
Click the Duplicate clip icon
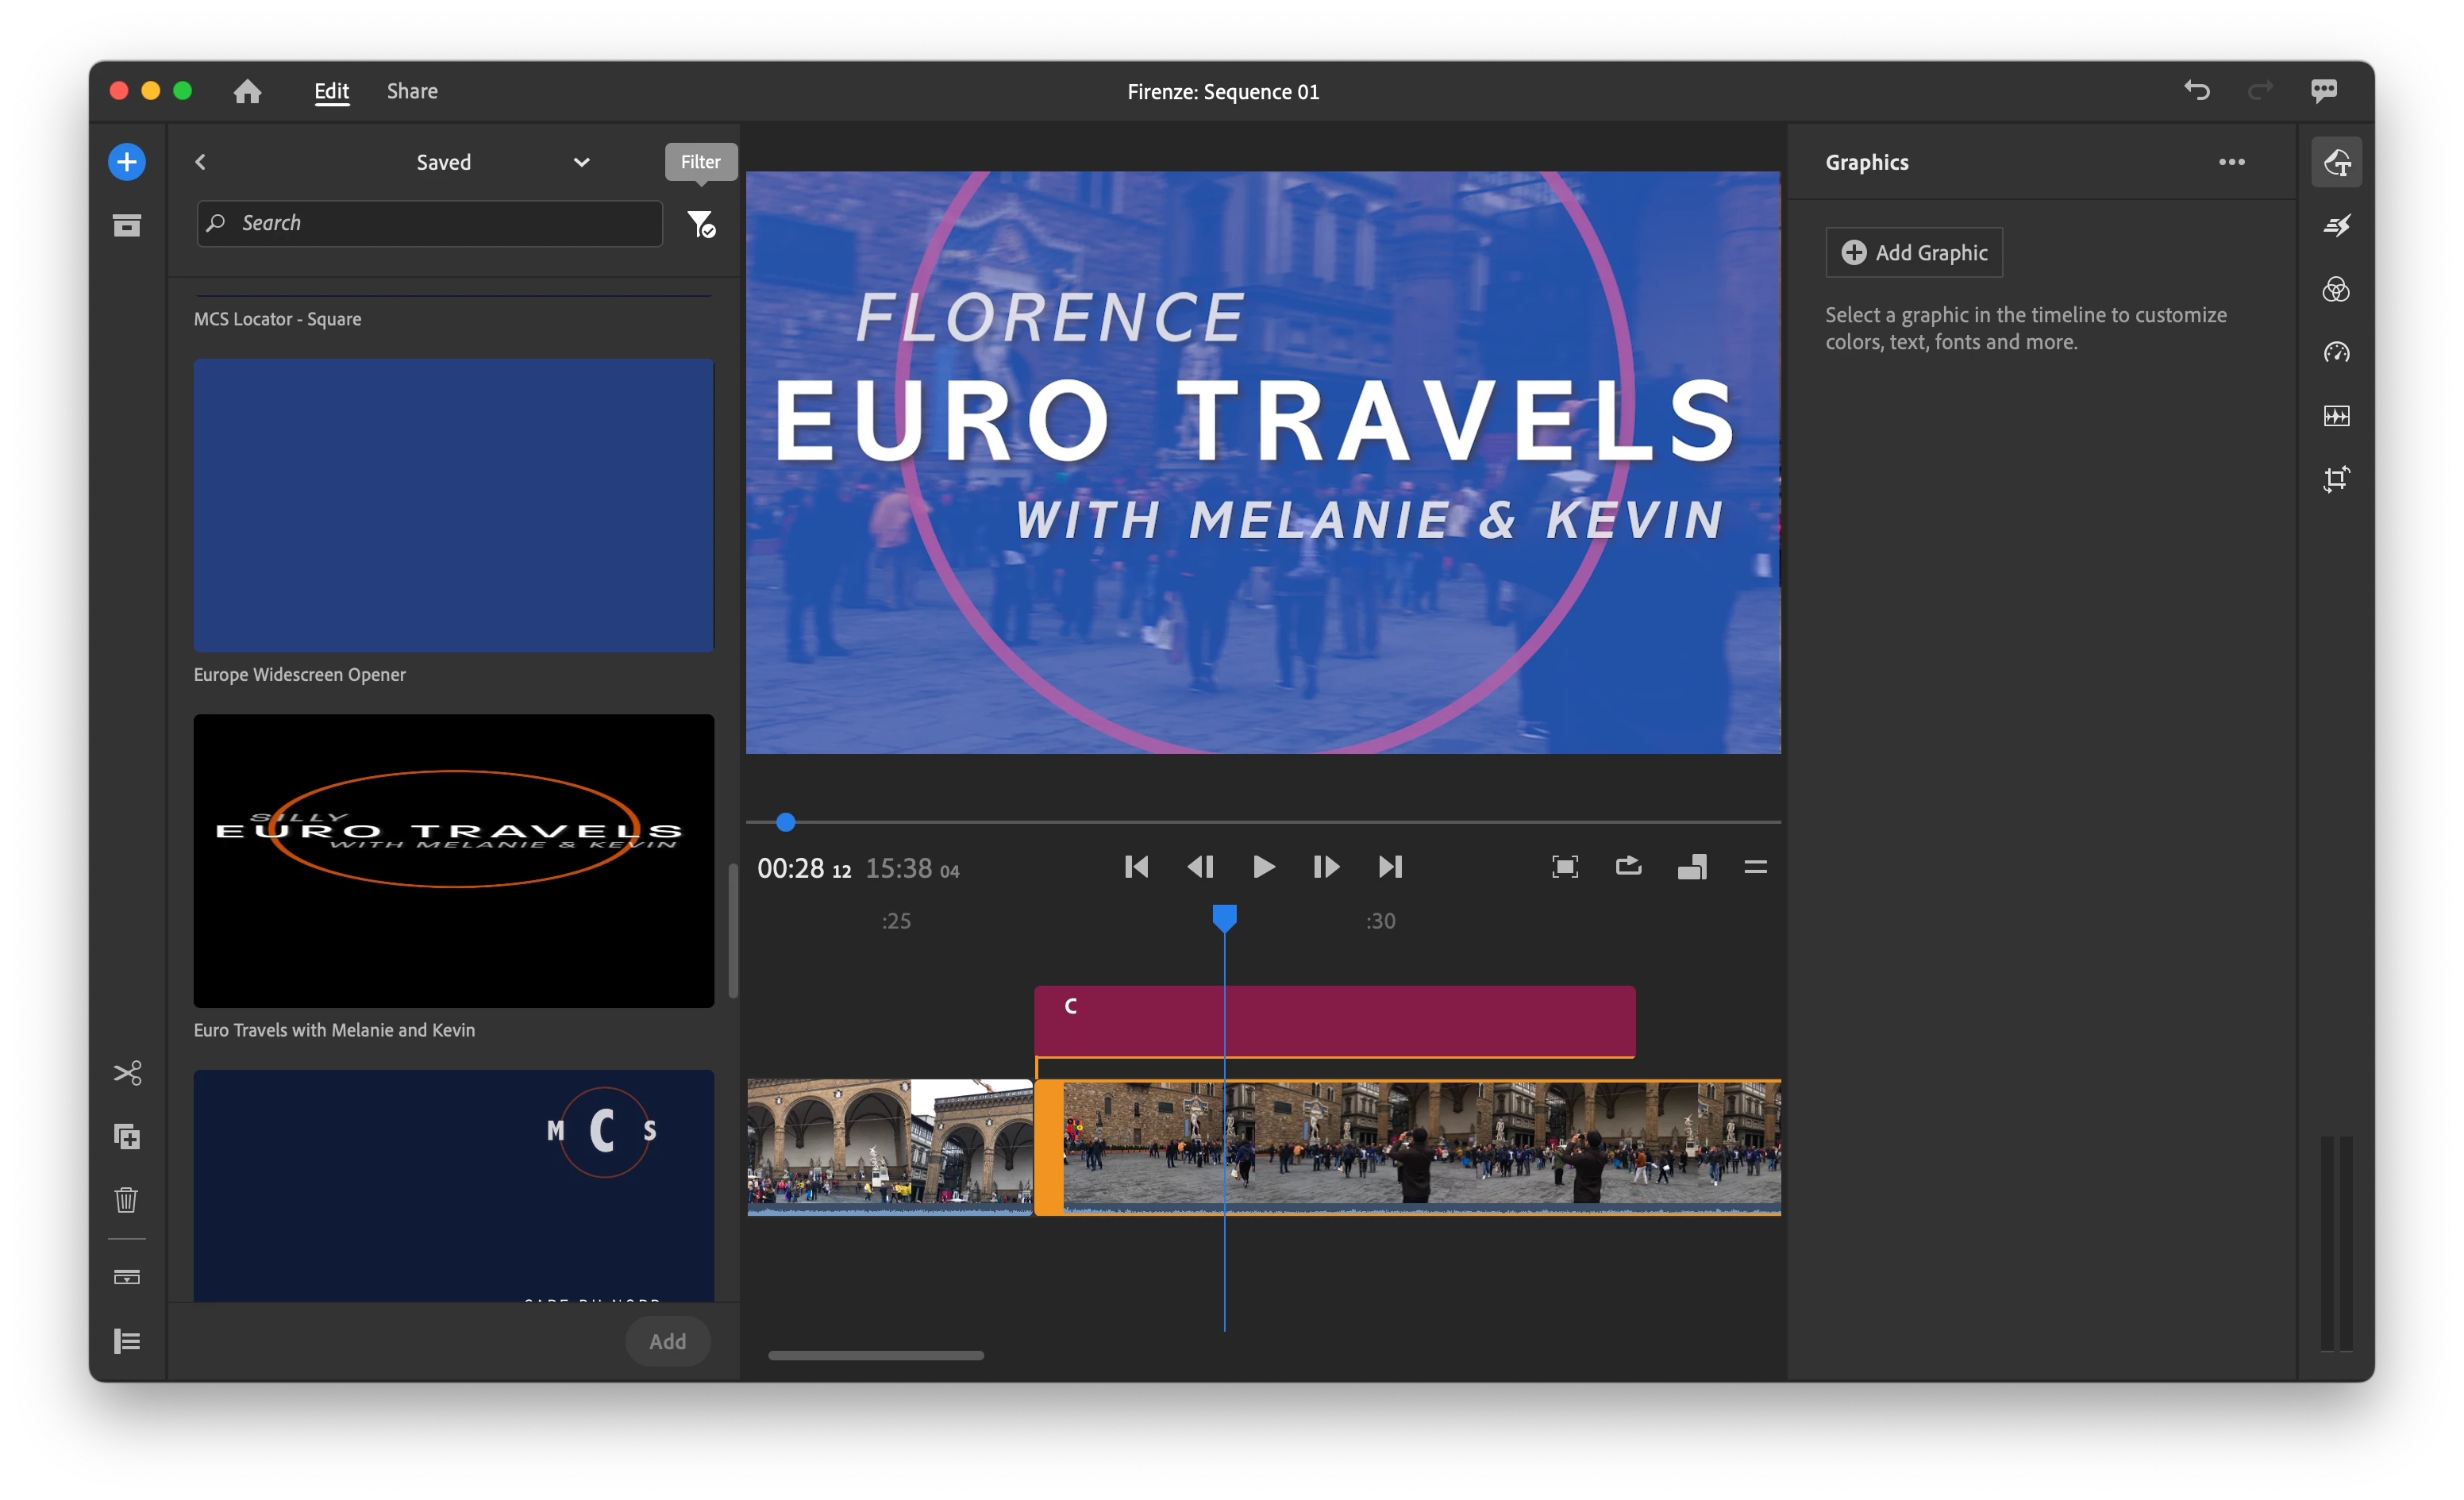point(127,1136)
